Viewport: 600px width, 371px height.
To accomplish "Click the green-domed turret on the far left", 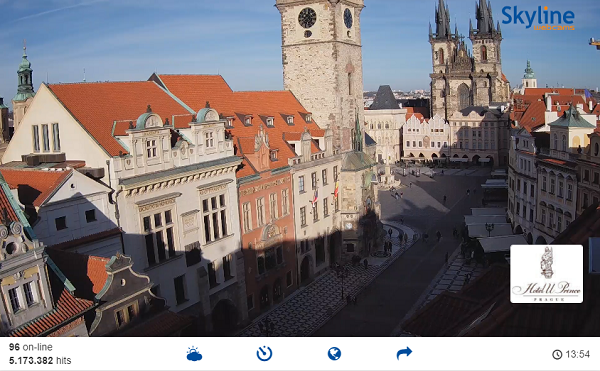I will pos(24,76).
